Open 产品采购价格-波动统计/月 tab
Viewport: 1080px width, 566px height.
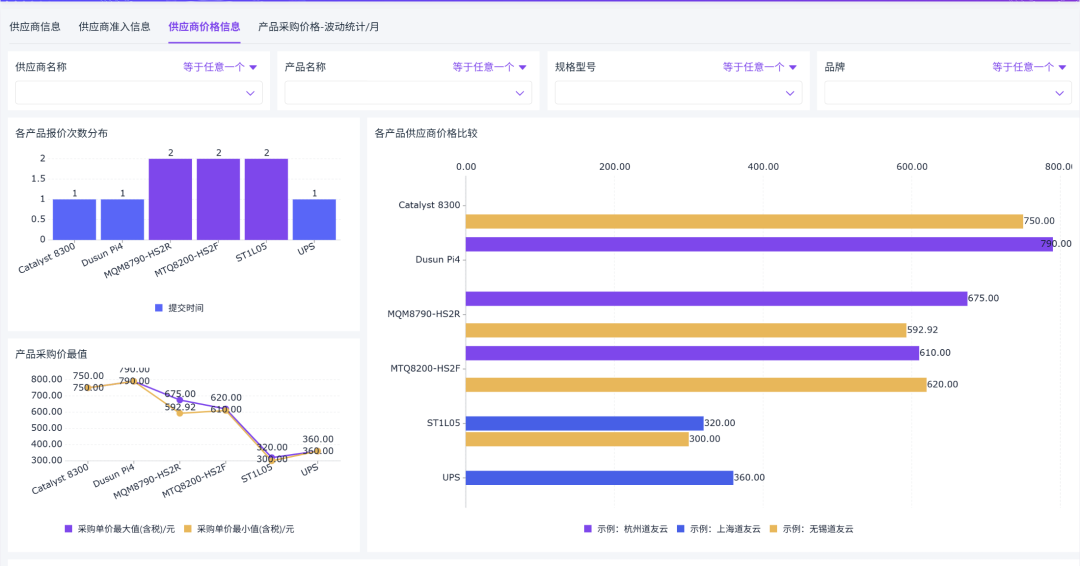click(x=318, y=27)
